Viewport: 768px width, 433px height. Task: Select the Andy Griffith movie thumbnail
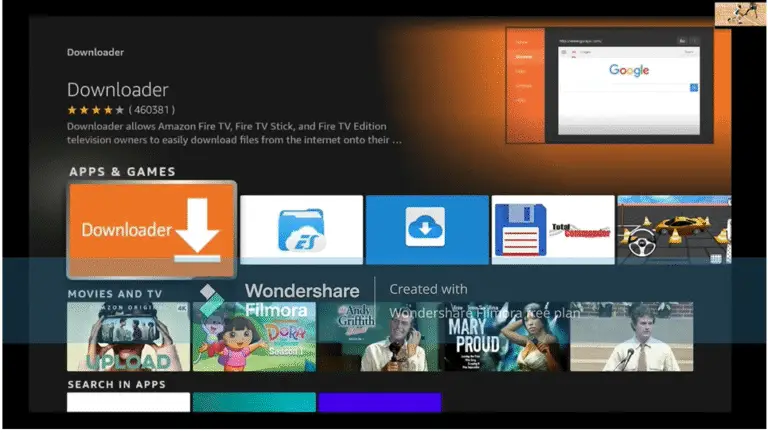pos(379,337)
